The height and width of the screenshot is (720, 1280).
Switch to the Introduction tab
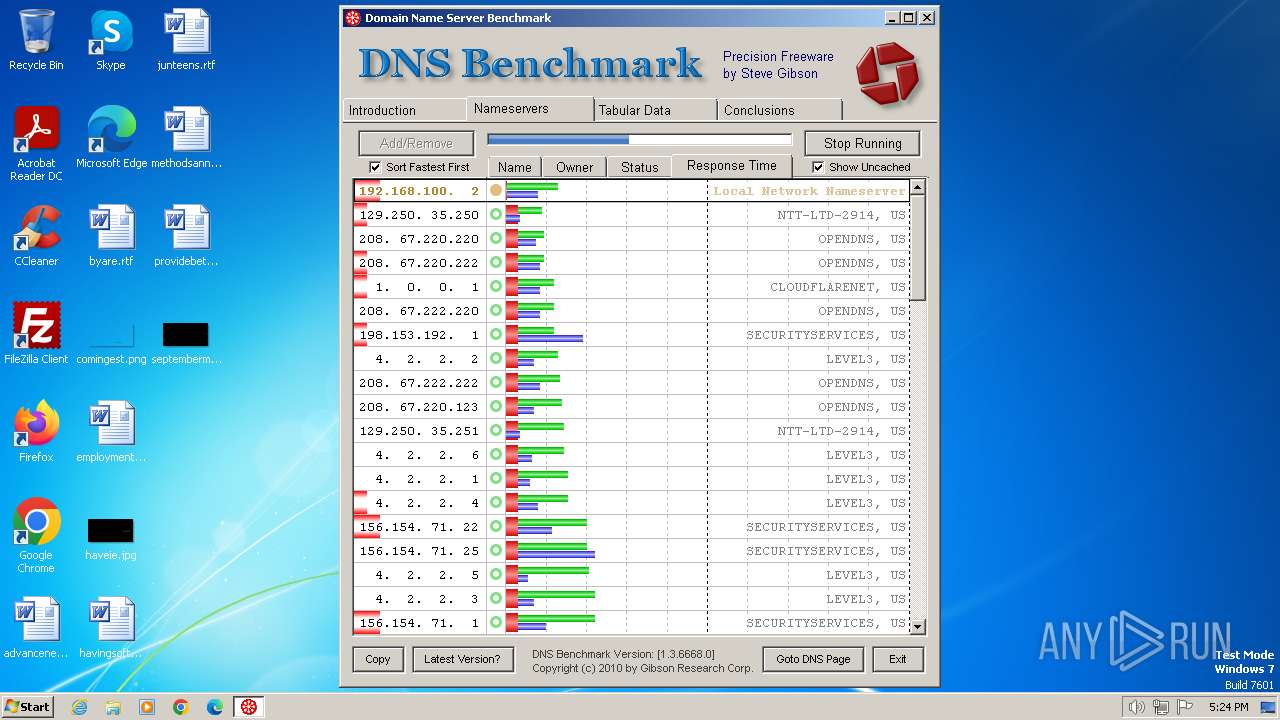tap(404, 110)
